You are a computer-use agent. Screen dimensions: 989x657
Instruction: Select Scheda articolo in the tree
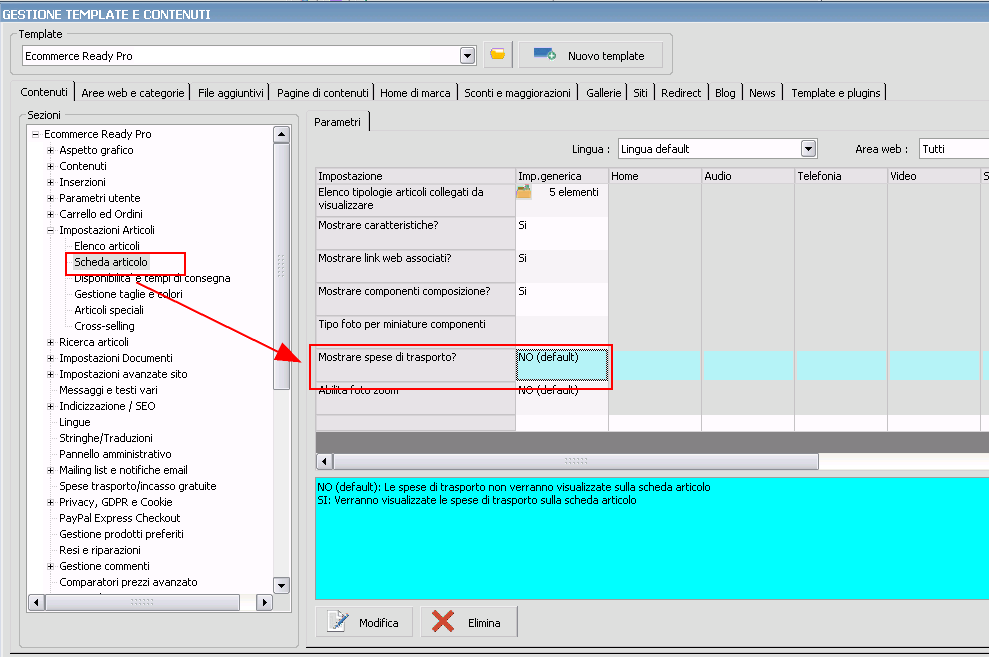pyautogui.click(x=110, y=262)
